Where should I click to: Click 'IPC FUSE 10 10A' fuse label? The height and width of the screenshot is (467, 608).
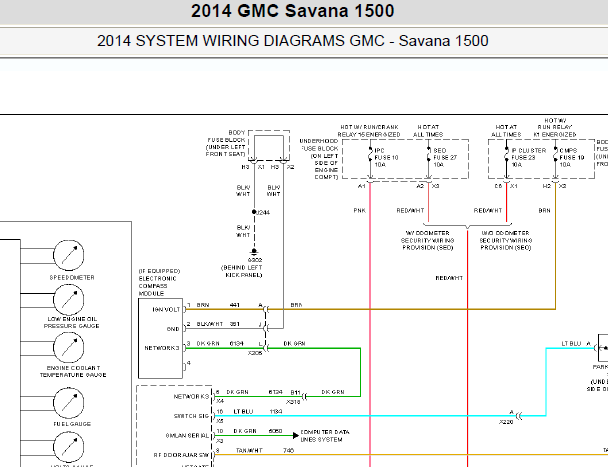click(386, 157)
